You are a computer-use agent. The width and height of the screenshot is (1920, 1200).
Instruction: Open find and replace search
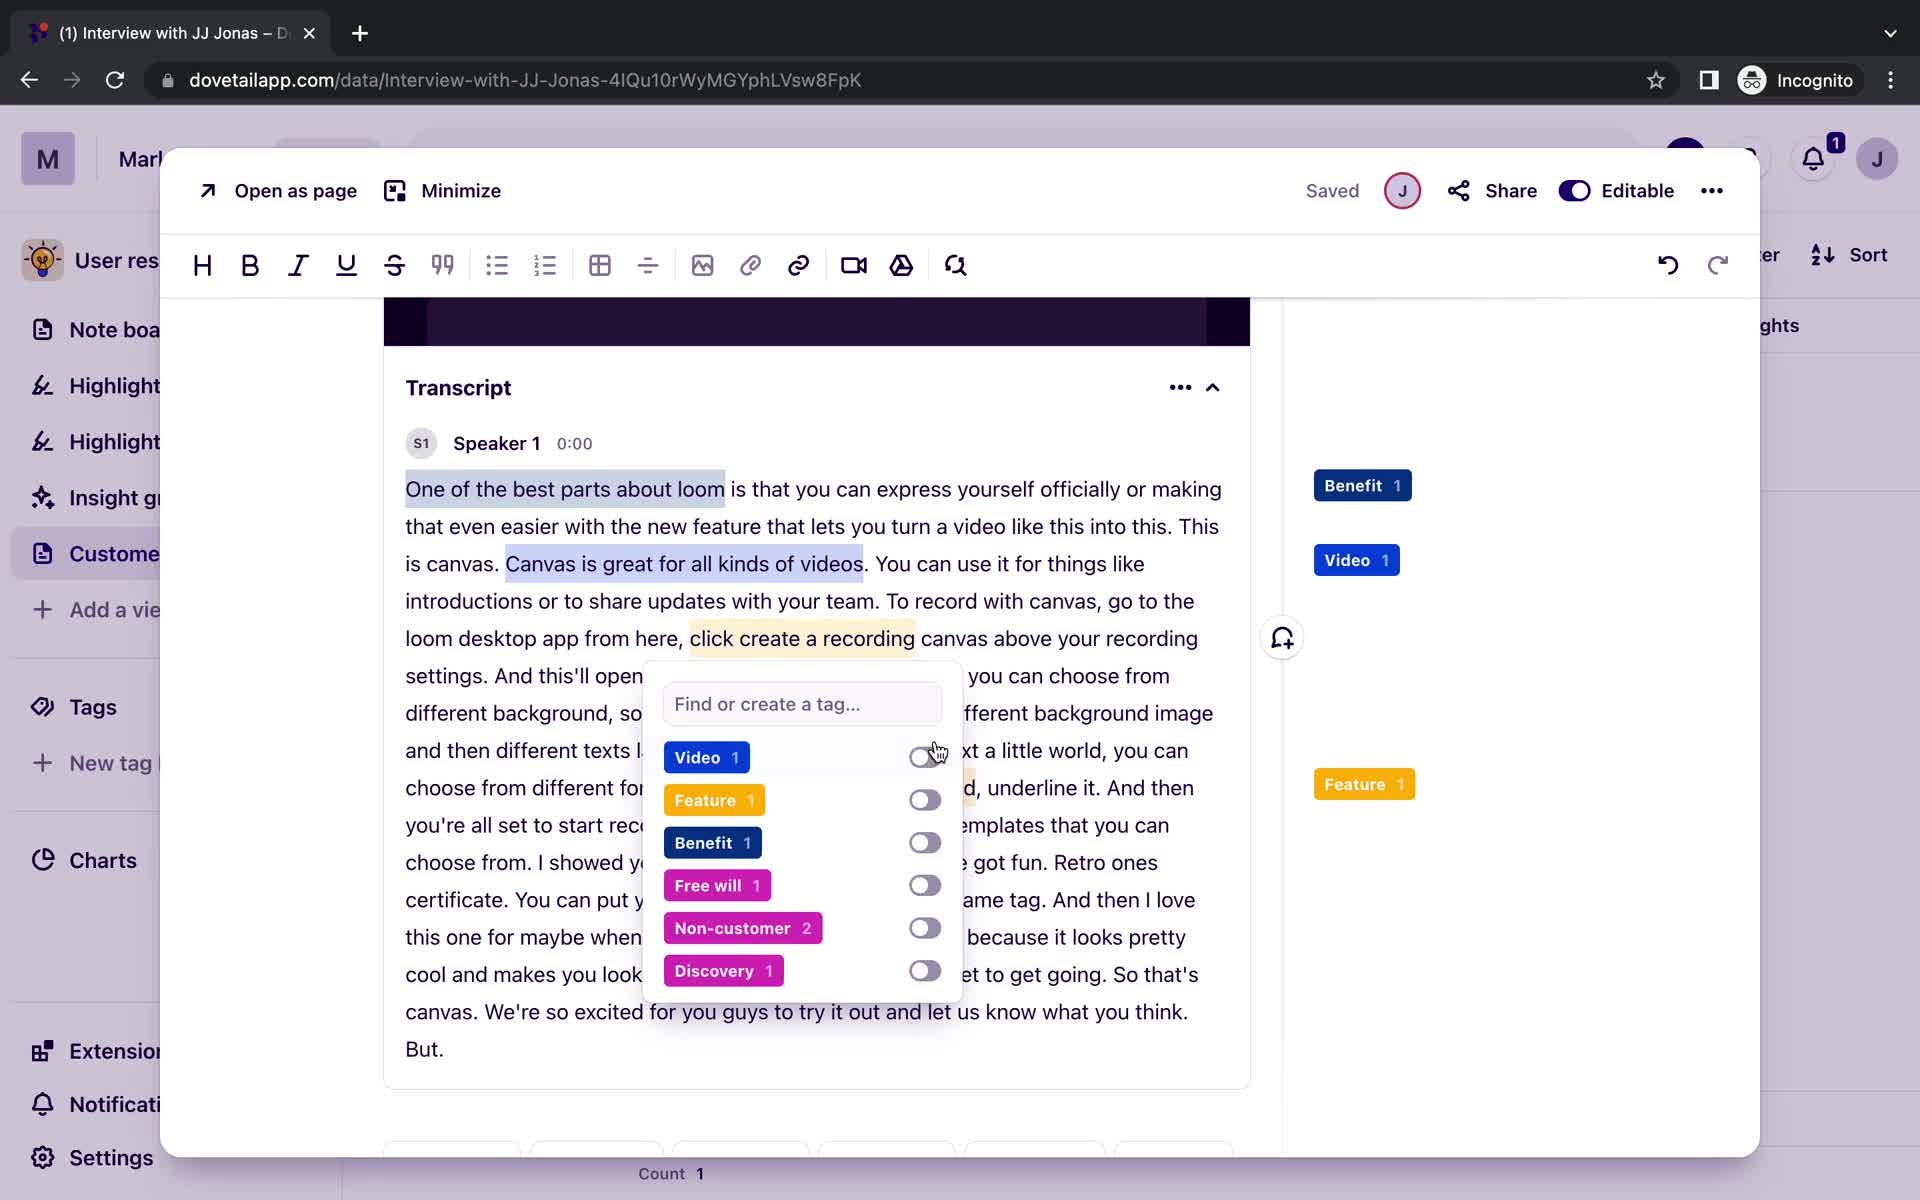956,265
